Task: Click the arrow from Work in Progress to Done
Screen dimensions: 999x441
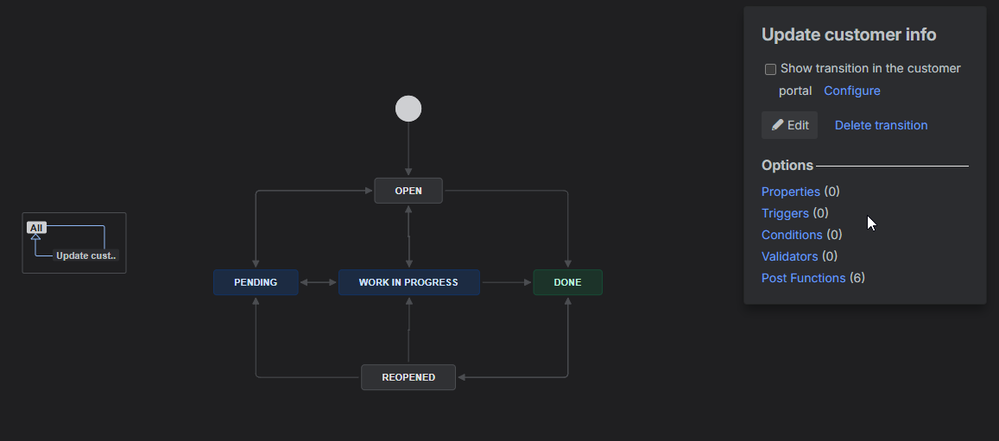Action: [506, 283]
